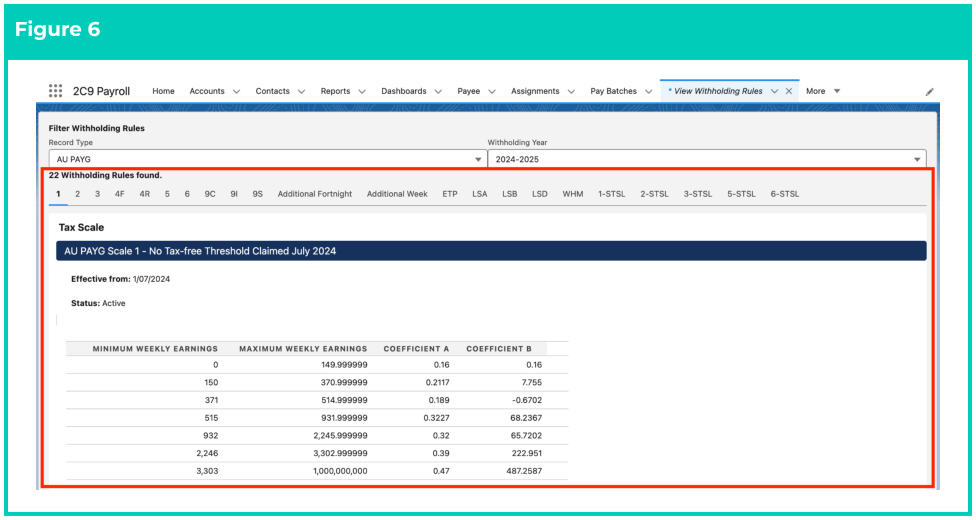
Task: Select the View Withholding Rules tab
Action: tap(715, 91)
